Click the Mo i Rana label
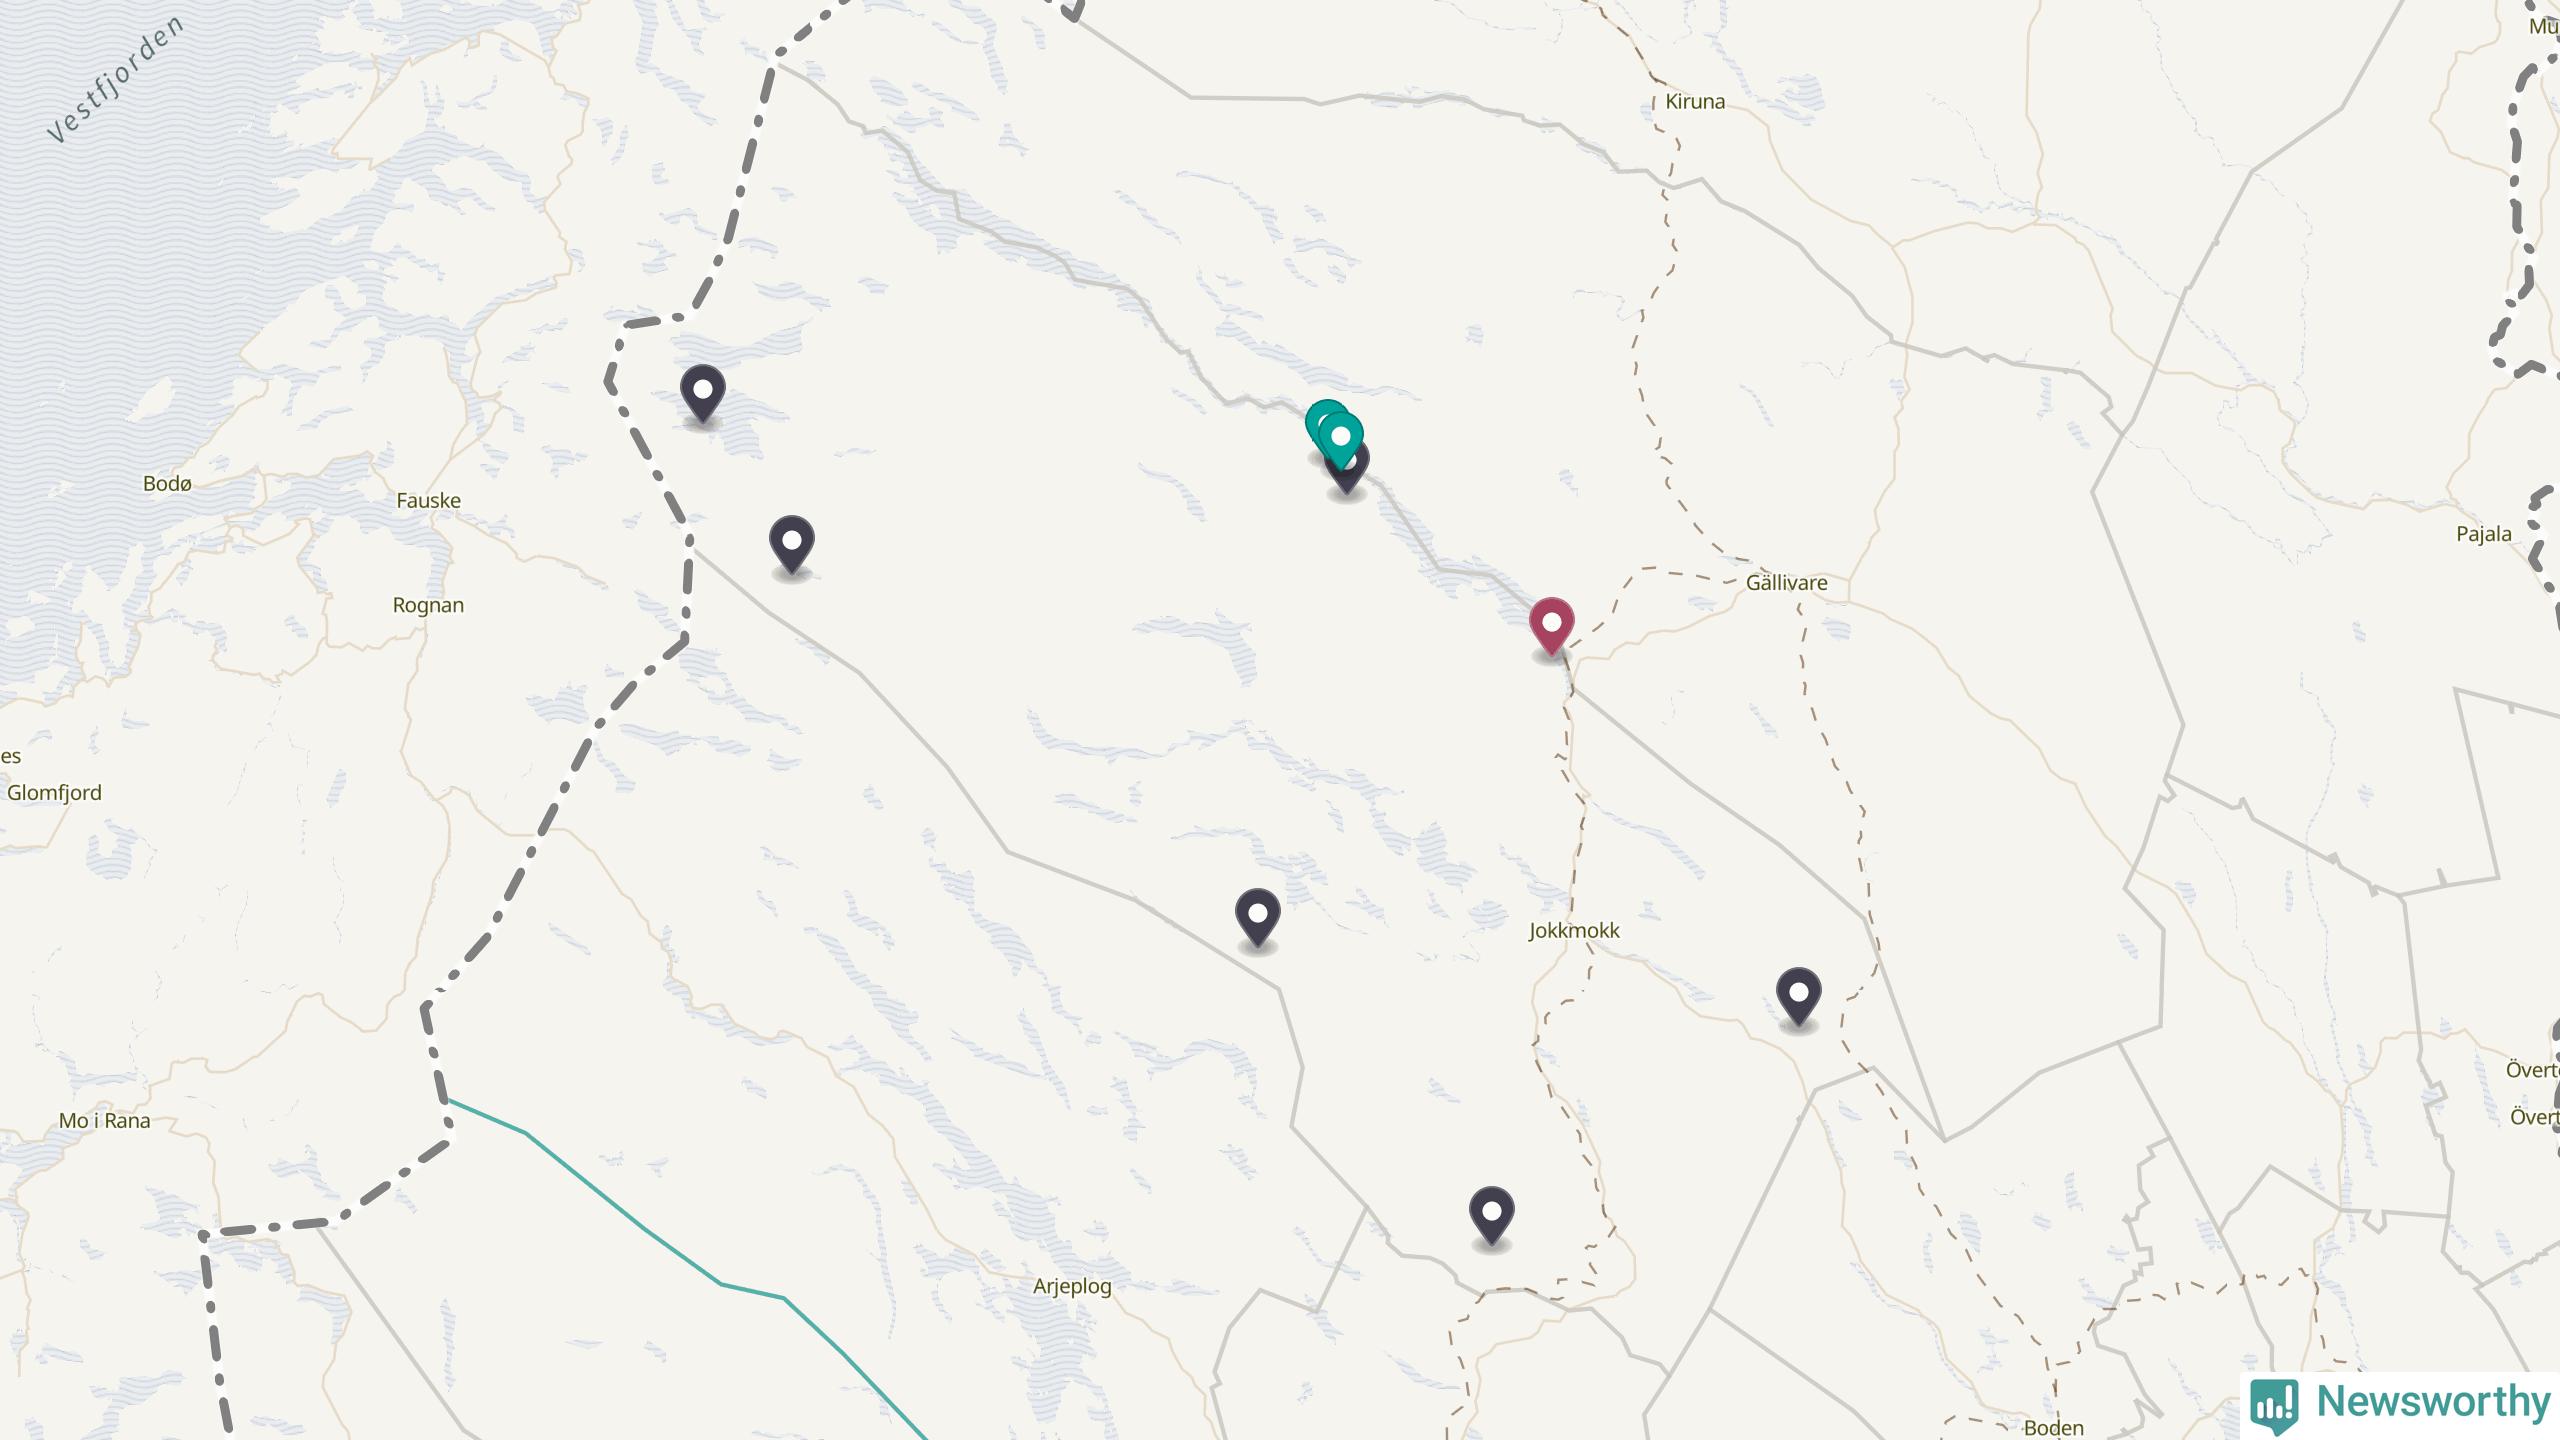Viewport: 2560px width, 1440px height. 105,1121
